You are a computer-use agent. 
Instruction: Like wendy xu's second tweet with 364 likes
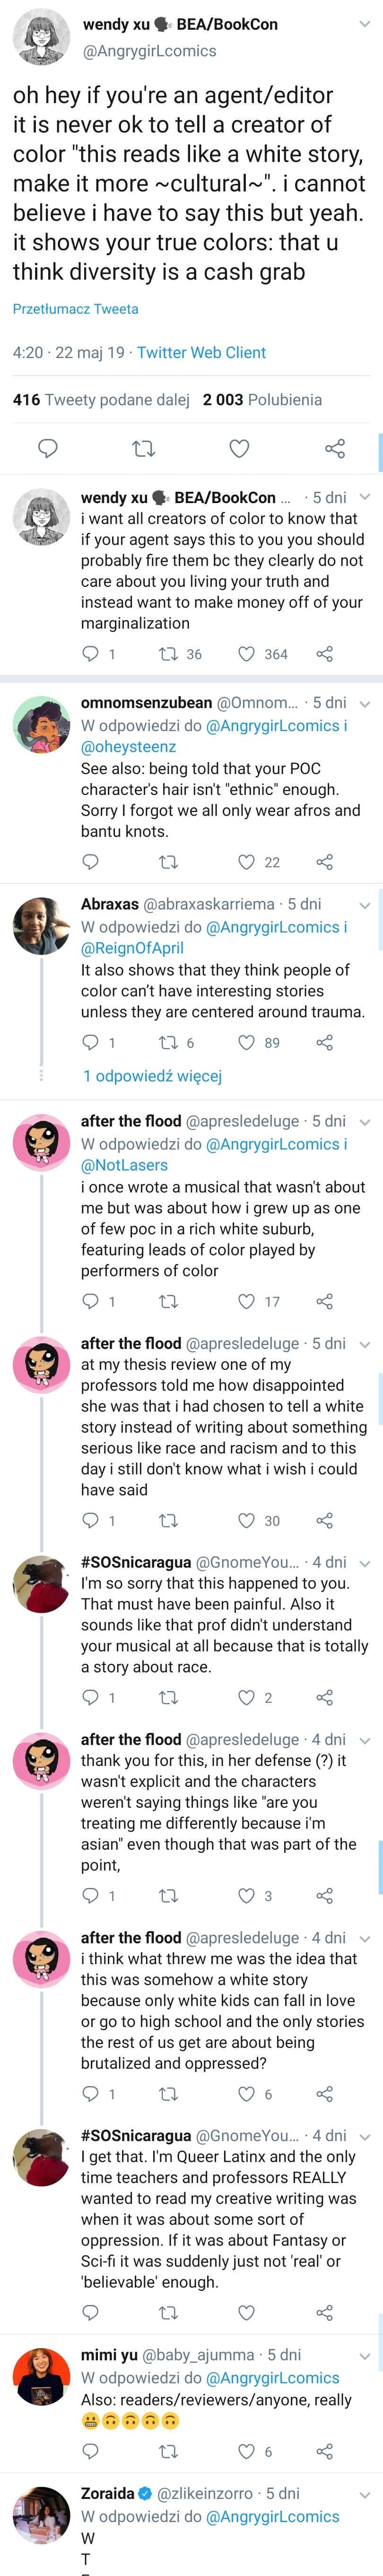click(x=246, y=654)
